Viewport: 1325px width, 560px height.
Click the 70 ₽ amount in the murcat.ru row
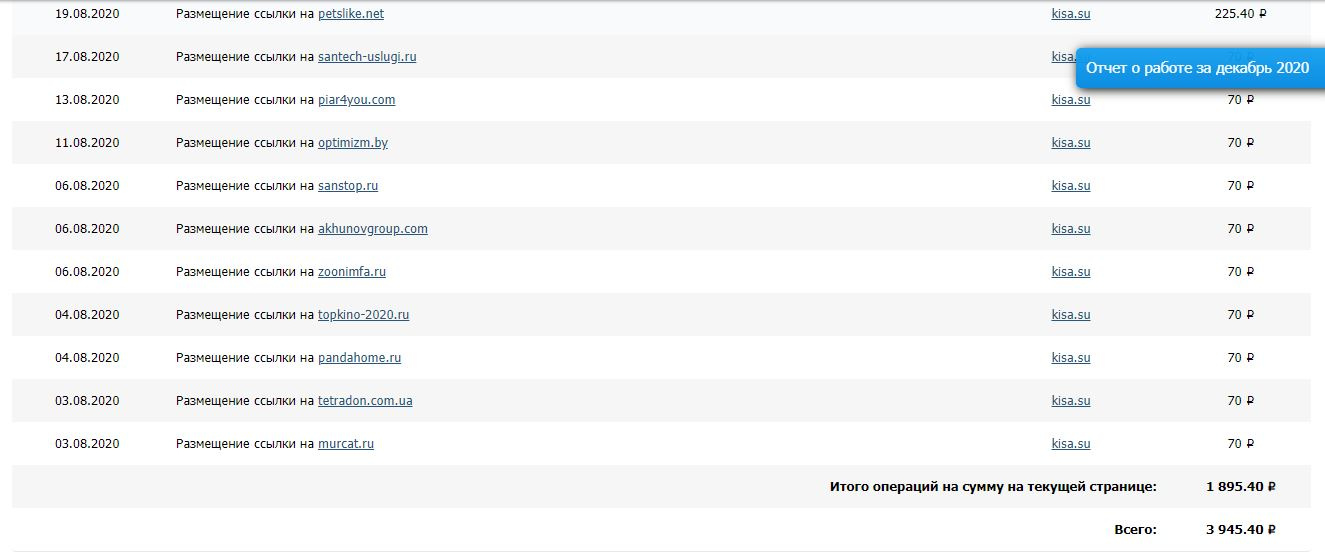(1241, 444)
